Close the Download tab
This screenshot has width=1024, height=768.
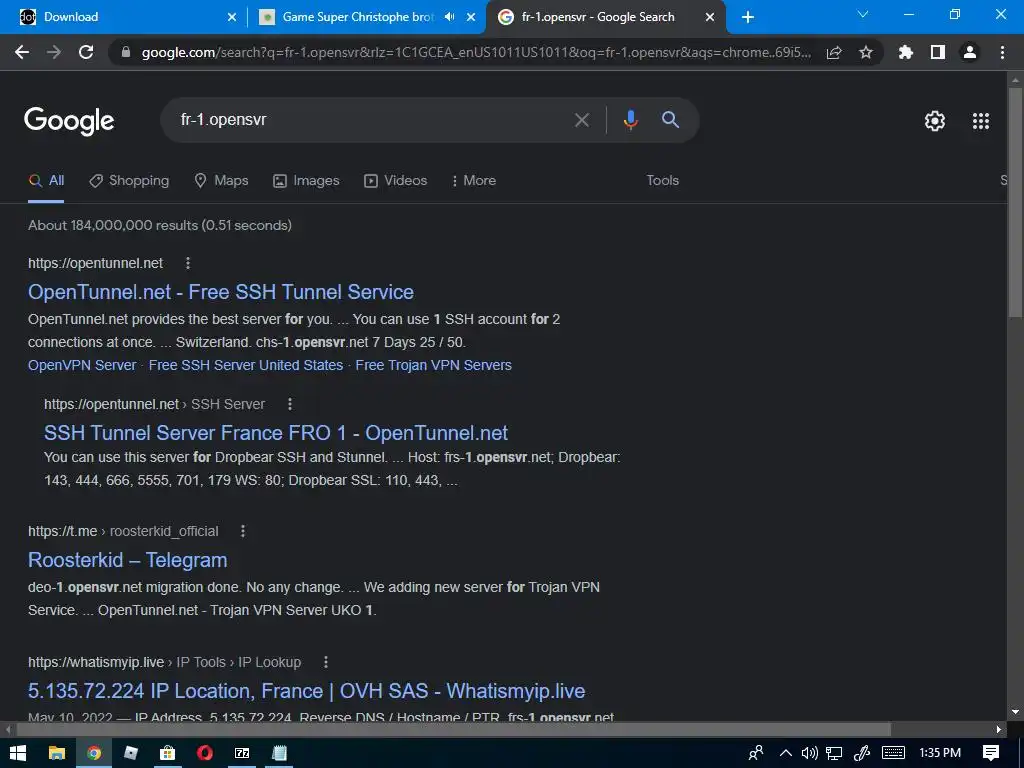pyautogui.click(x=232, y=18)
